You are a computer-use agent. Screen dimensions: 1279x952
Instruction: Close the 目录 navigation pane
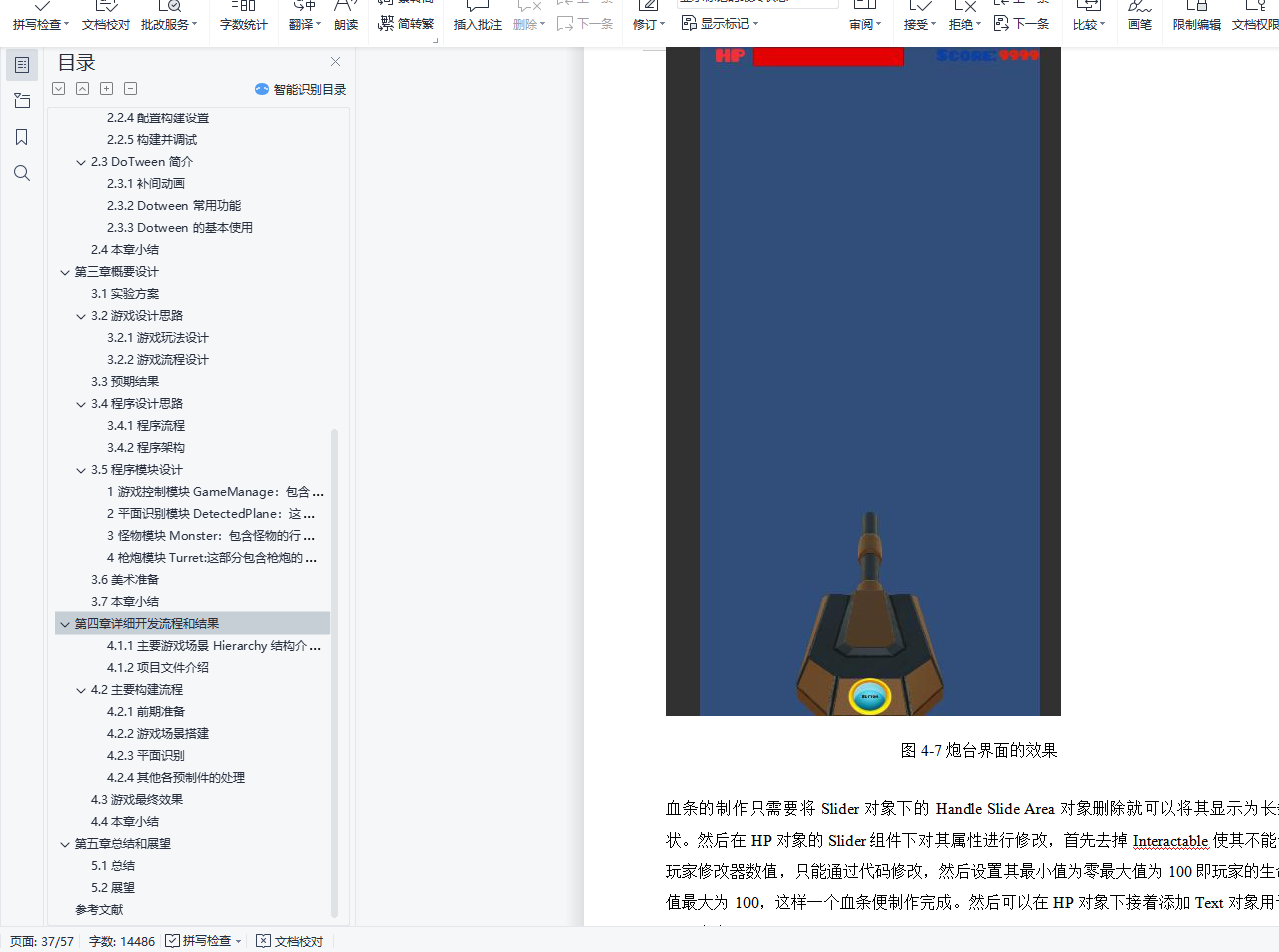click(x=335, y=62)
